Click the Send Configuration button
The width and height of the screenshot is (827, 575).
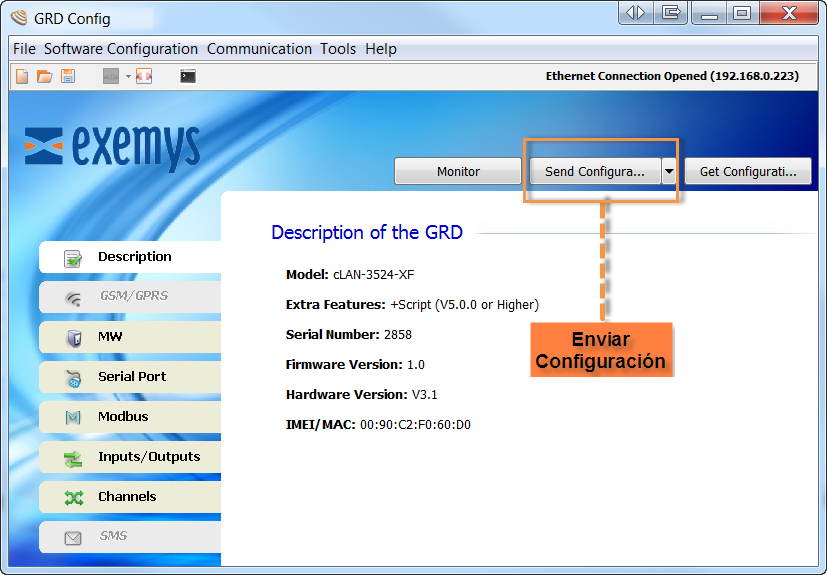594,171
